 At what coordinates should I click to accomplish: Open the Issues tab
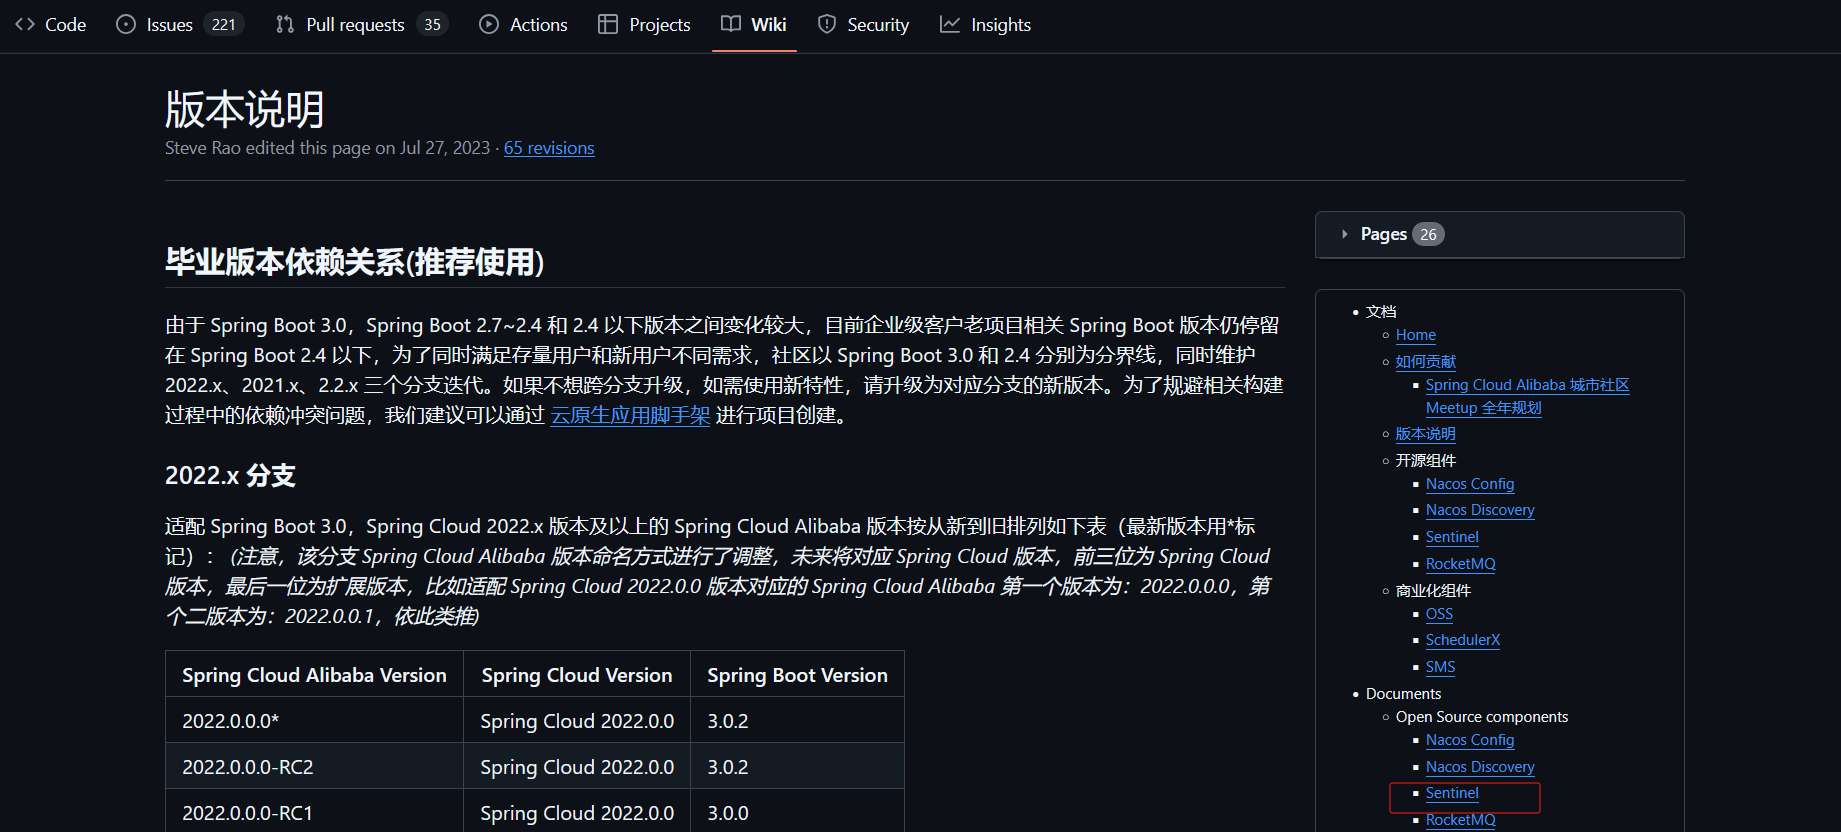tap(180, 24)
